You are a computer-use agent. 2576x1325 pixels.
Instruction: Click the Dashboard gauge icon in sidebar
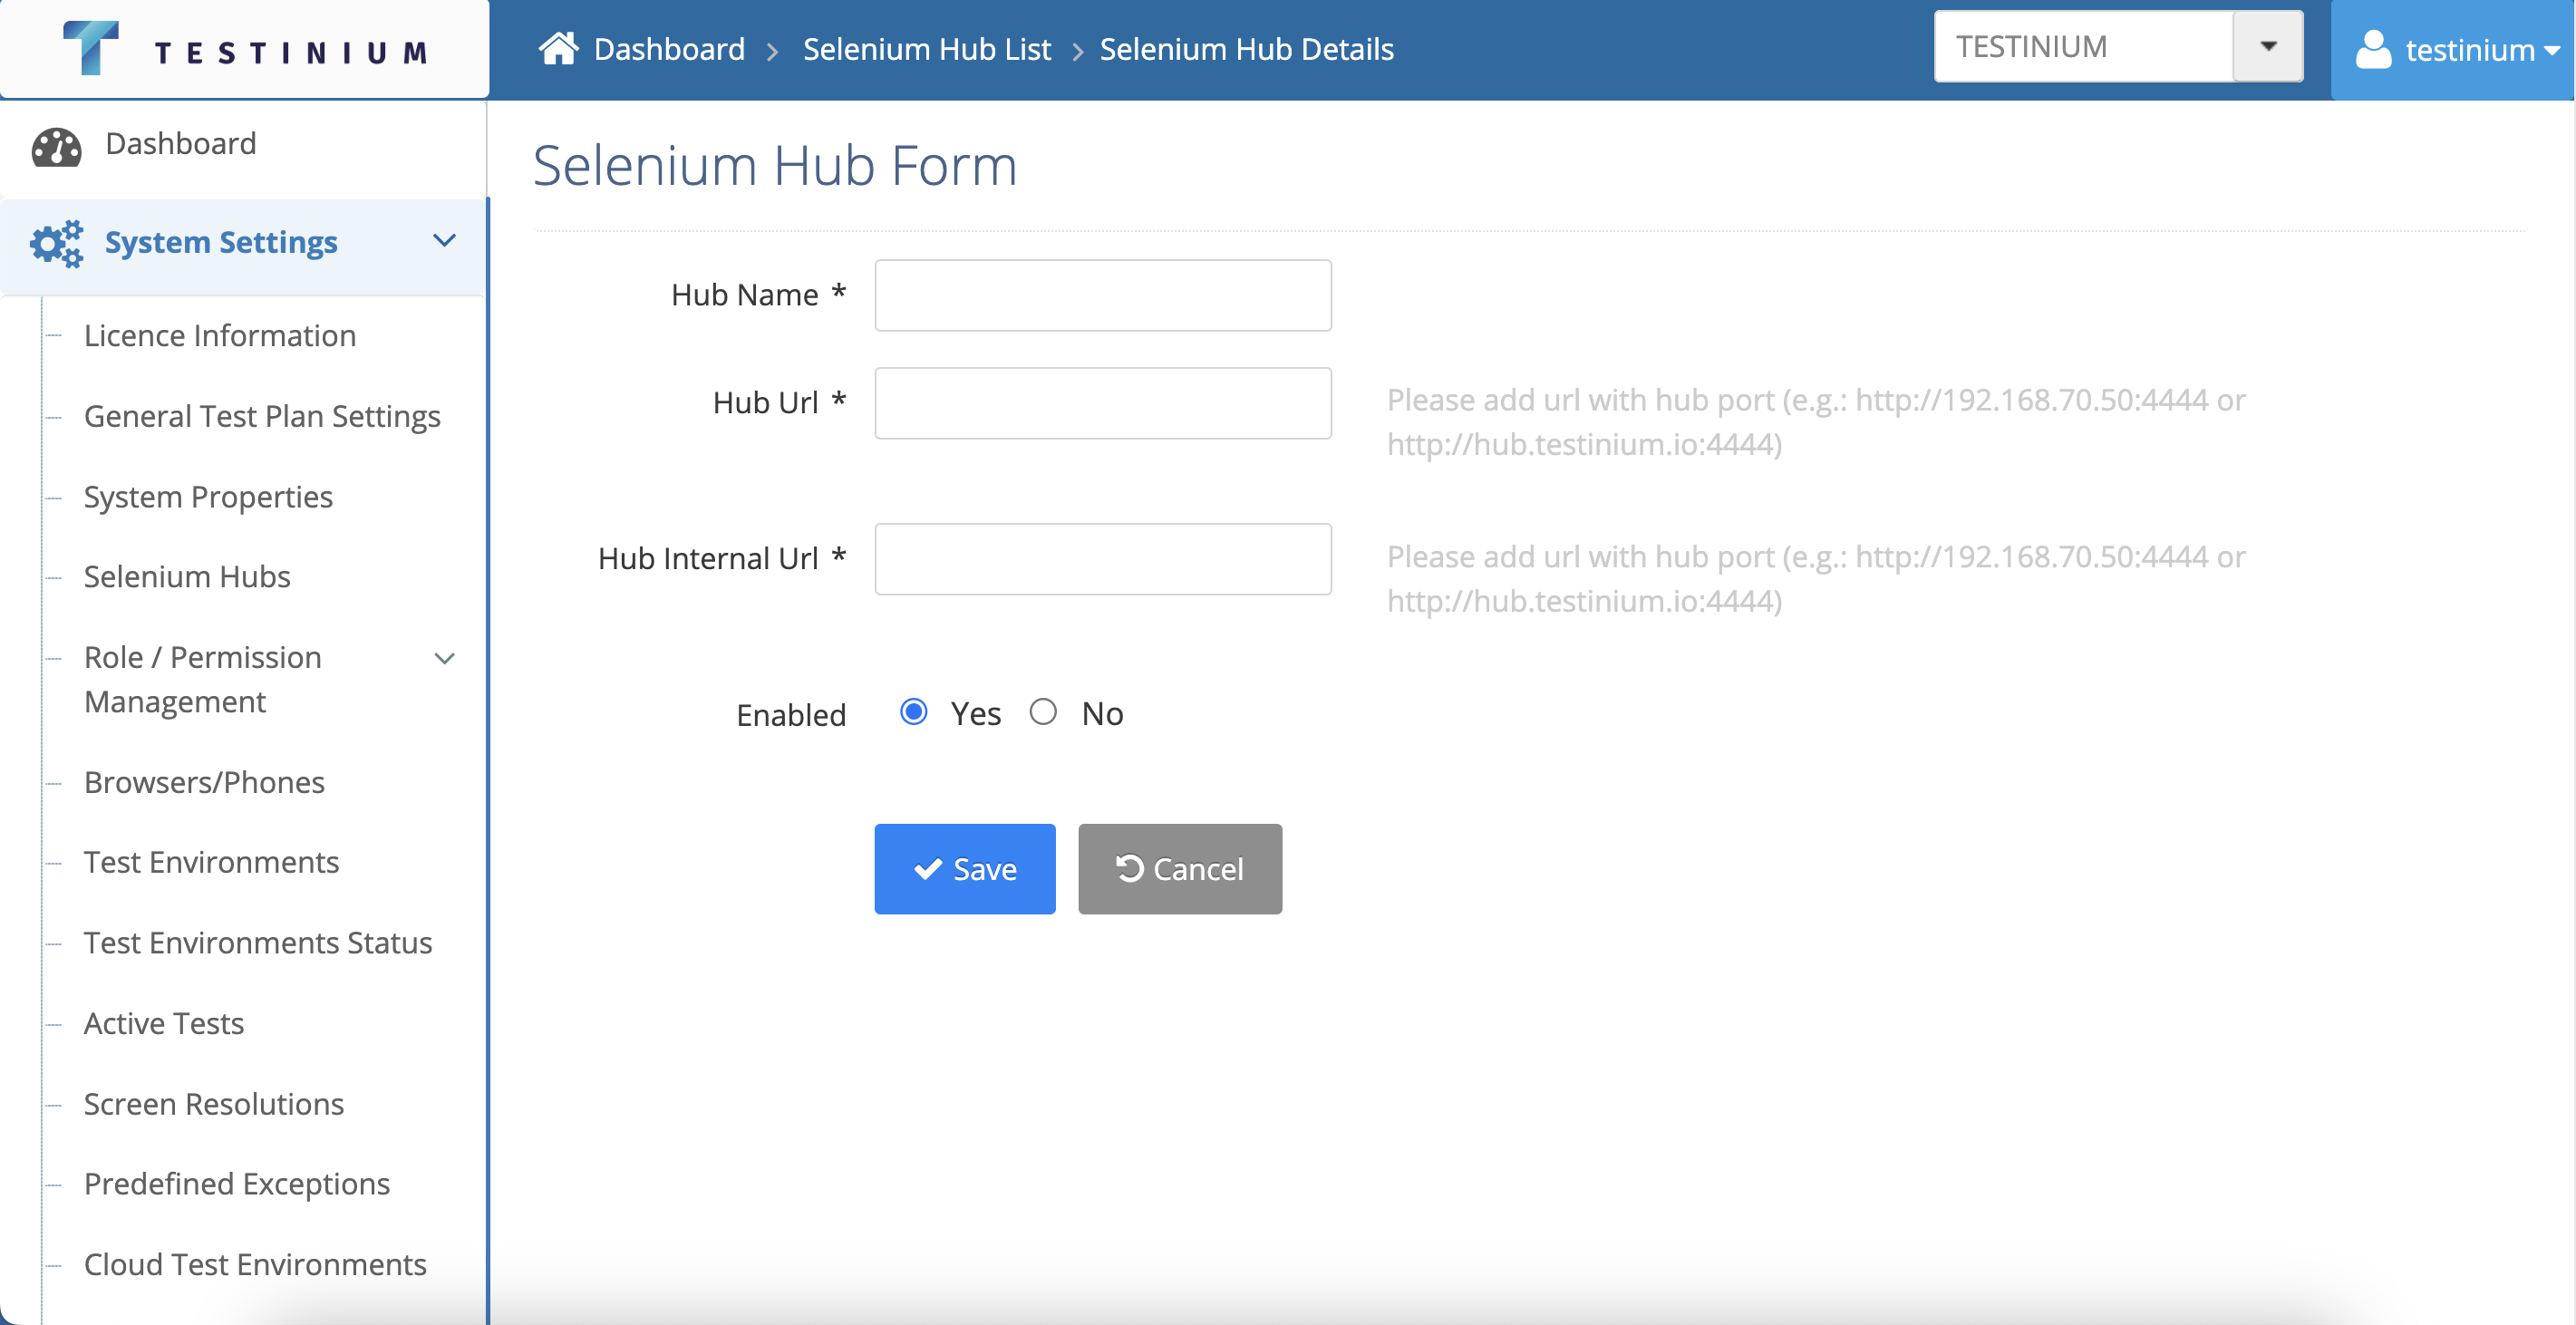pyautogui.click(x=56, y=146)
